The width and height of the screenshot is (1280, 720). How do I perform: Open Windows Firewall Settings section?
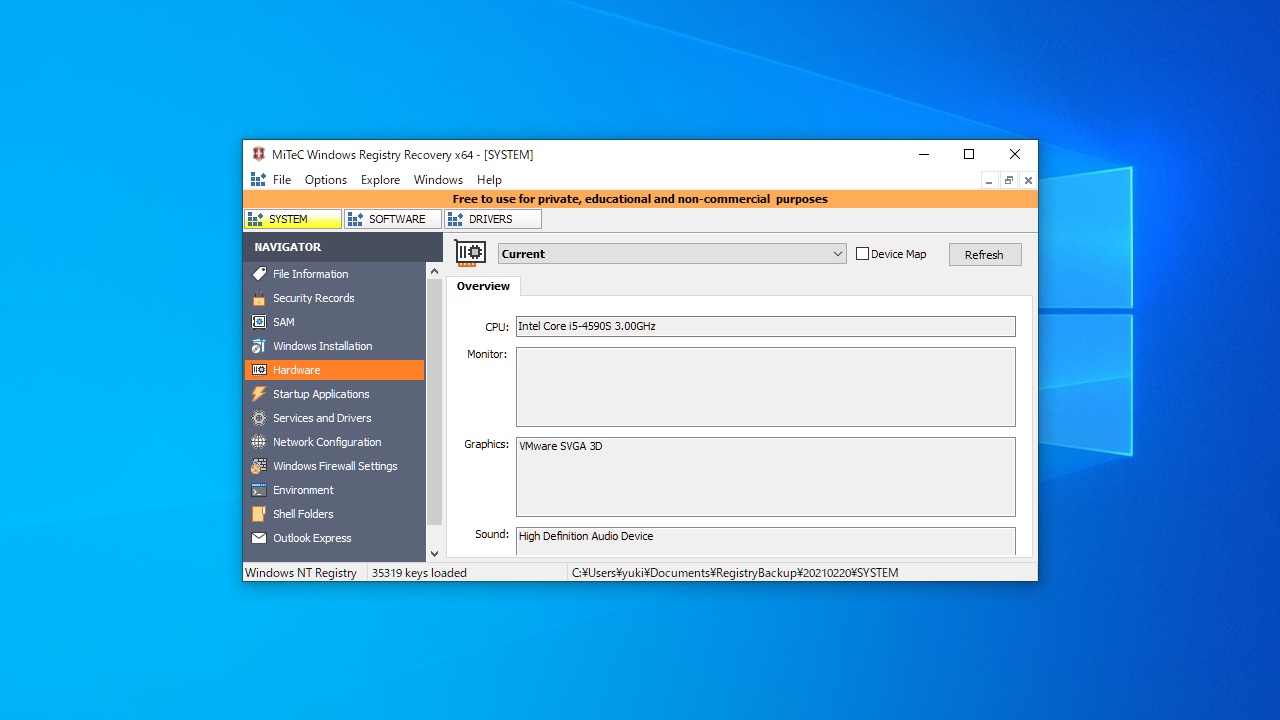click(x=334, y=466)
